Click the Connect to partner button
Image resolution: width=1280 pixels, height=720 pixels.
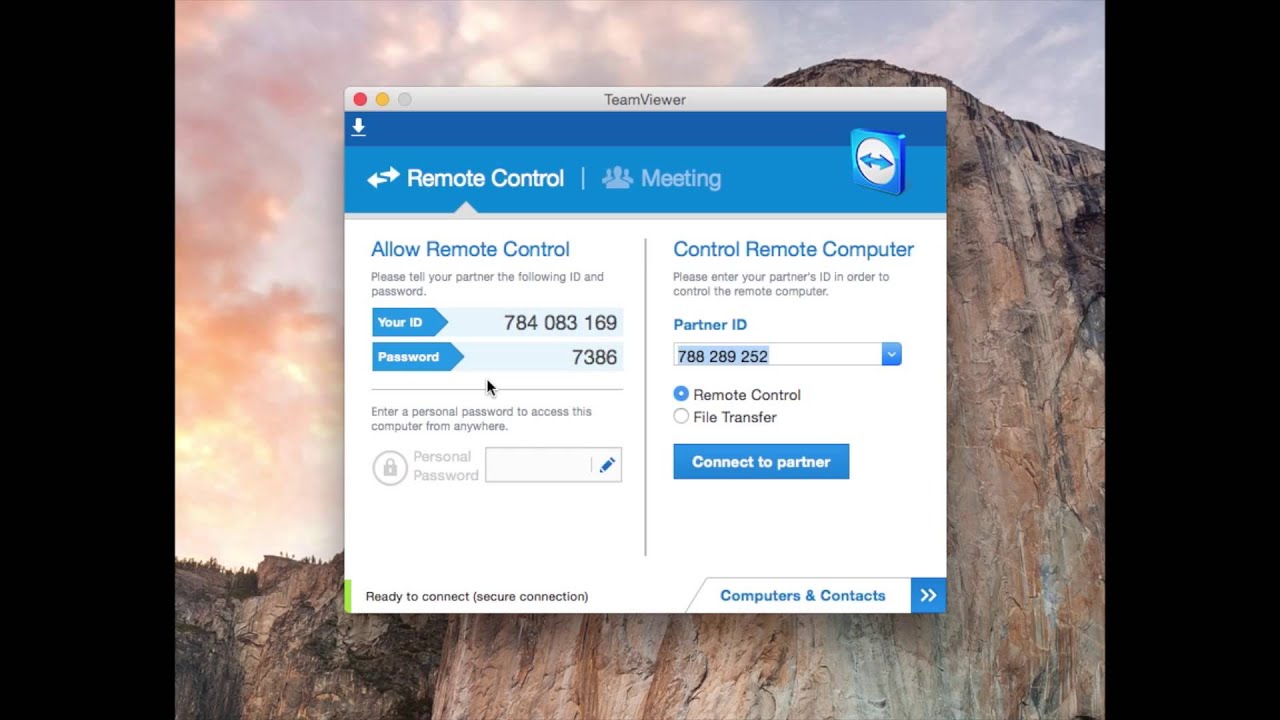point(761,462)
